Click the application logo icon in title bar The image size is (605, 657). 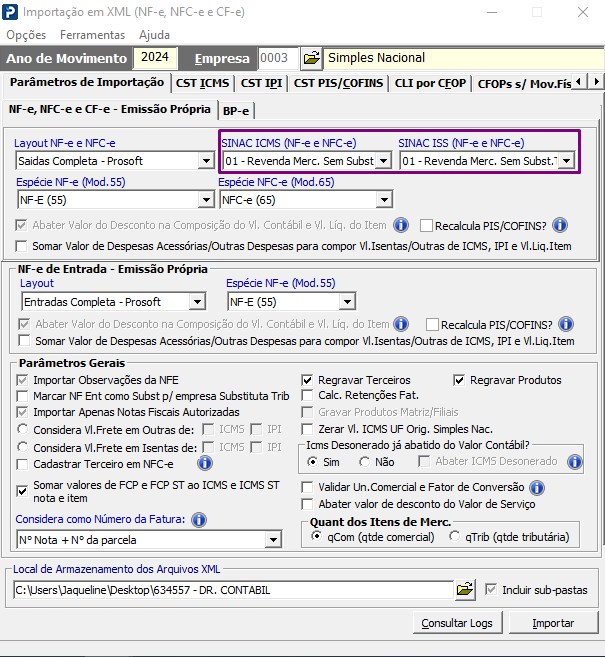(x=12, y=12)
